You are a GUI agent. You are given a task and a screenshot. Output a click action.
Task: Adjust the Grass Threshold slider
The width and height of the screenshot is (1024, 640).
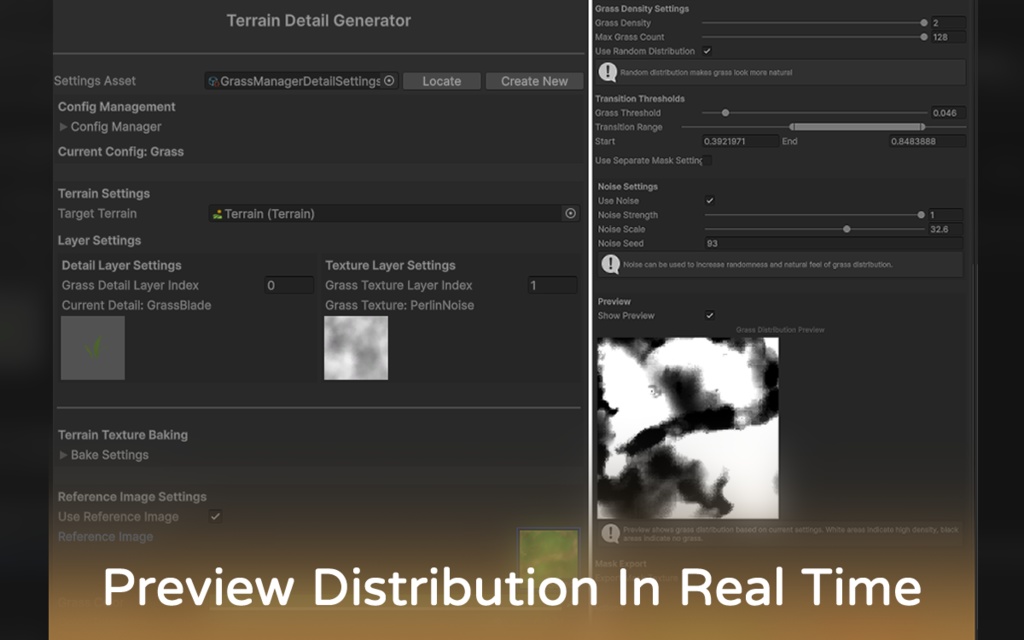(x=814, y=113)
